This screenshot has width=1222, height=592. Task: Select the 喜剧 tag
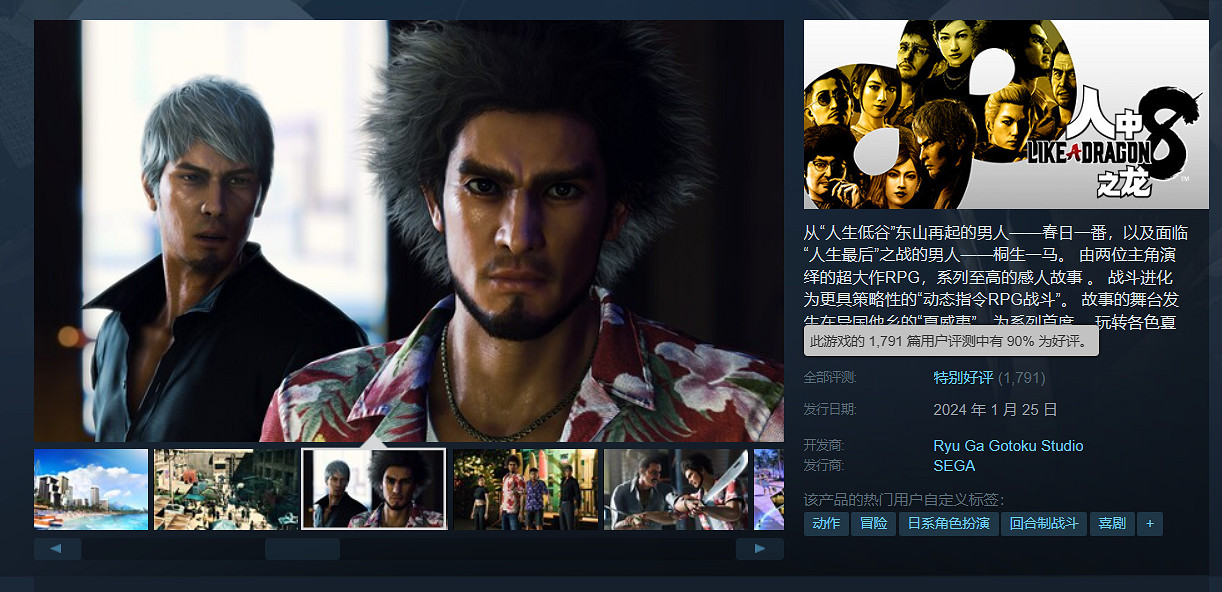tap(1112, 524)
